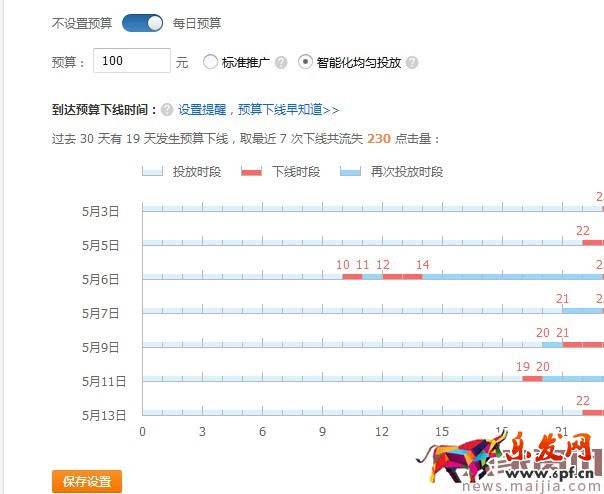Focus the 预算 amount input field
This screenshot has height=494, width=604.
point(132,61)
